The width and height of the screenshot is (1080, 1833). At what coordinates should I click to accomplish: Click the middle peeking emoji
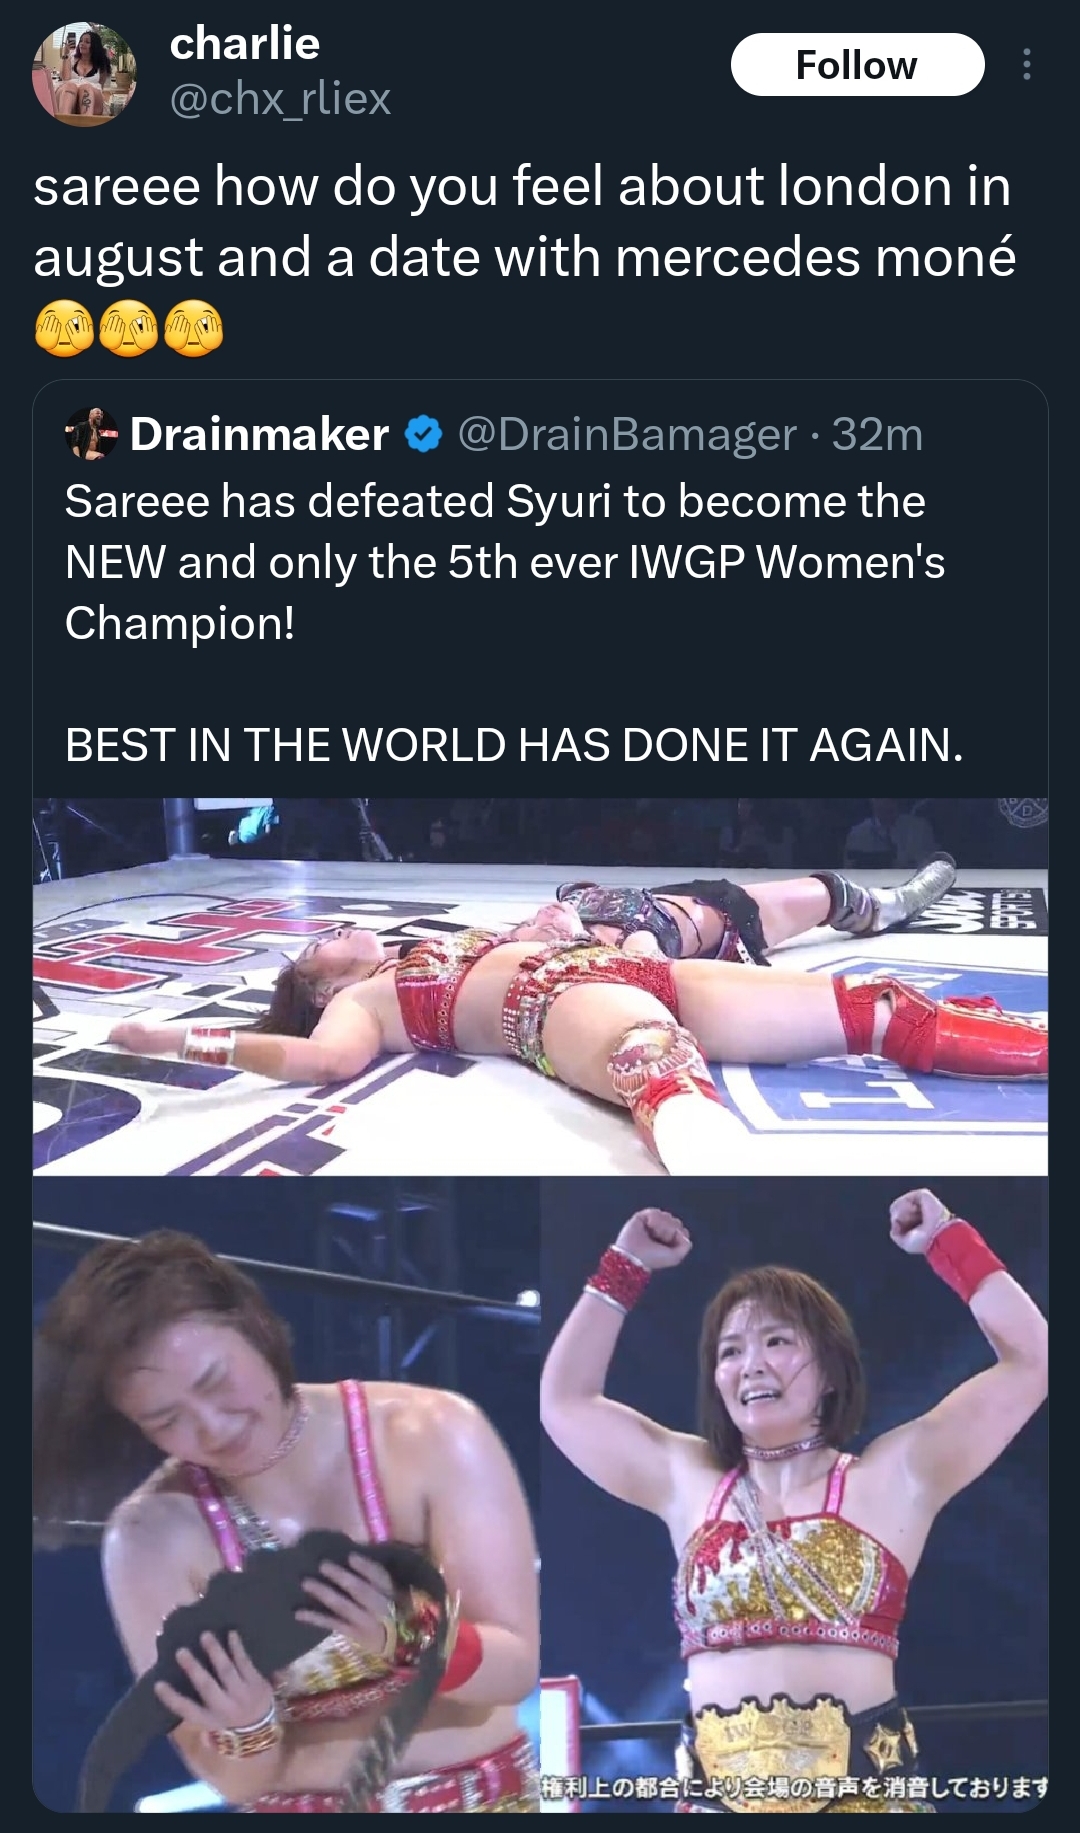tap(129, 329)
